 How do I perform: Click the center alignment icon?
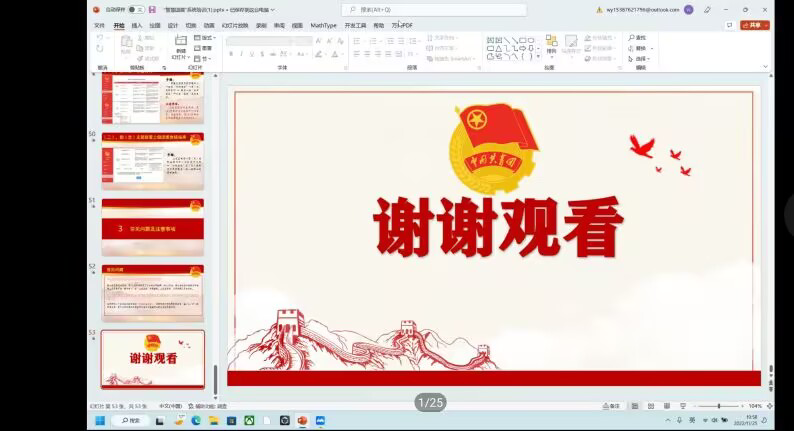pos(367,54)
